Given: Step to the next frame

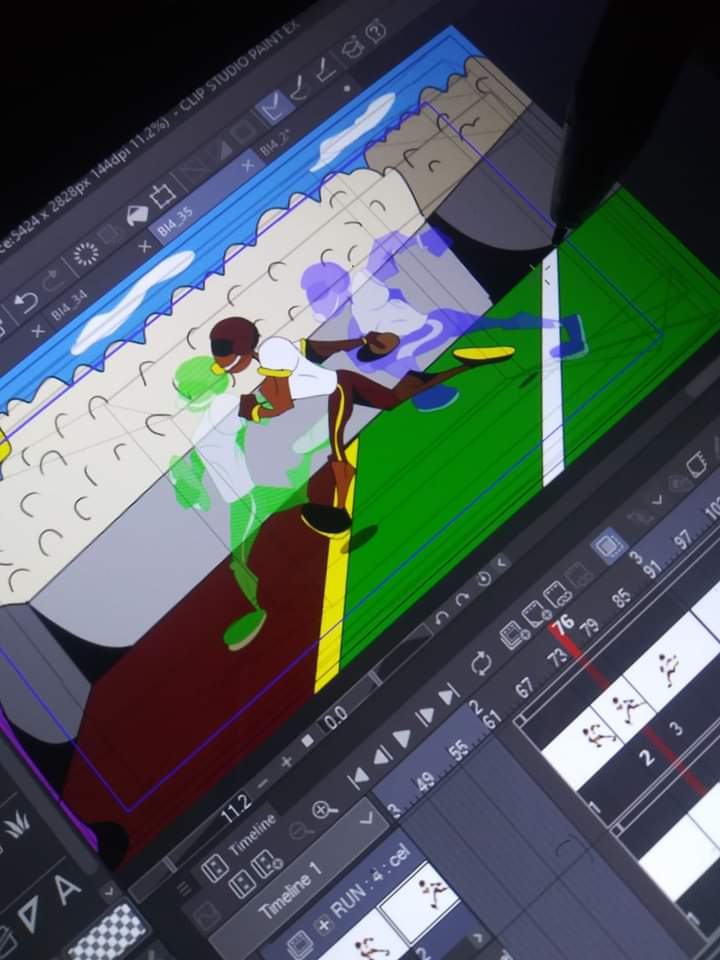Looking at the screenshot, I should 426,716.
